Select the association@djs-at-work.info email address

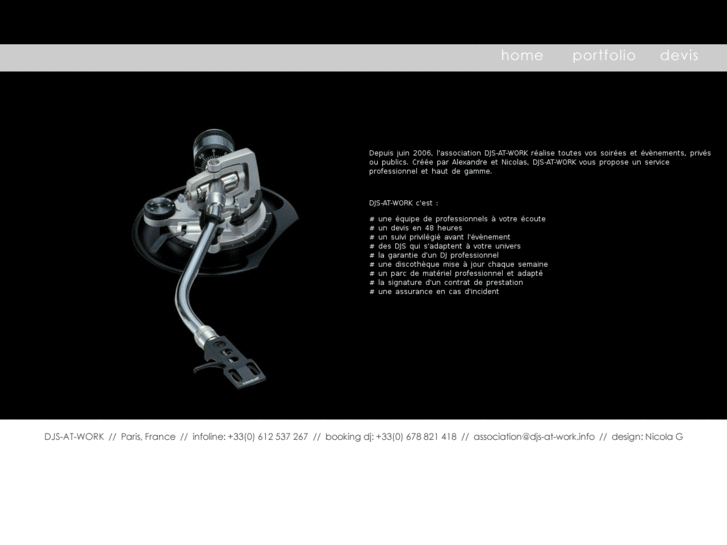534,436
